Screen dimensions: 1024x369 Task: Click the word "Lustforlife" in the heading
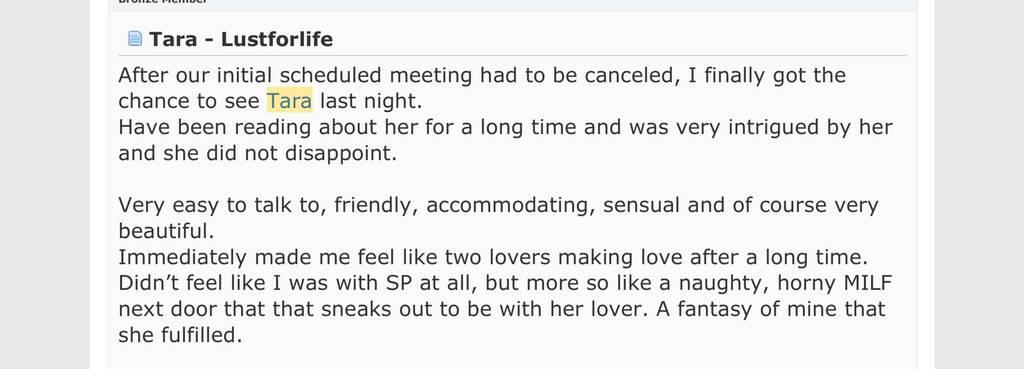click(277, 39)
